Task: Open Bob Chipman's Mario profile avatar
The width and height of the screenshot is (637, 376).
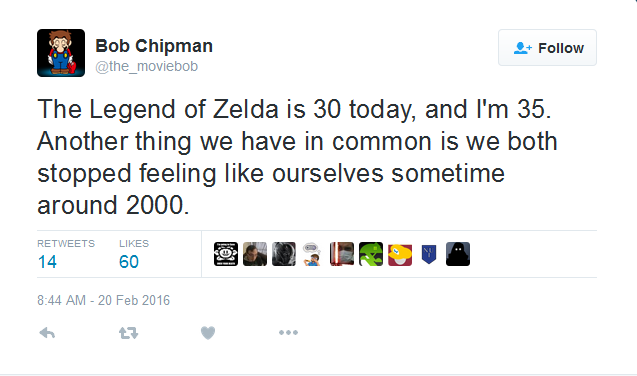Action: click(61, 53)
